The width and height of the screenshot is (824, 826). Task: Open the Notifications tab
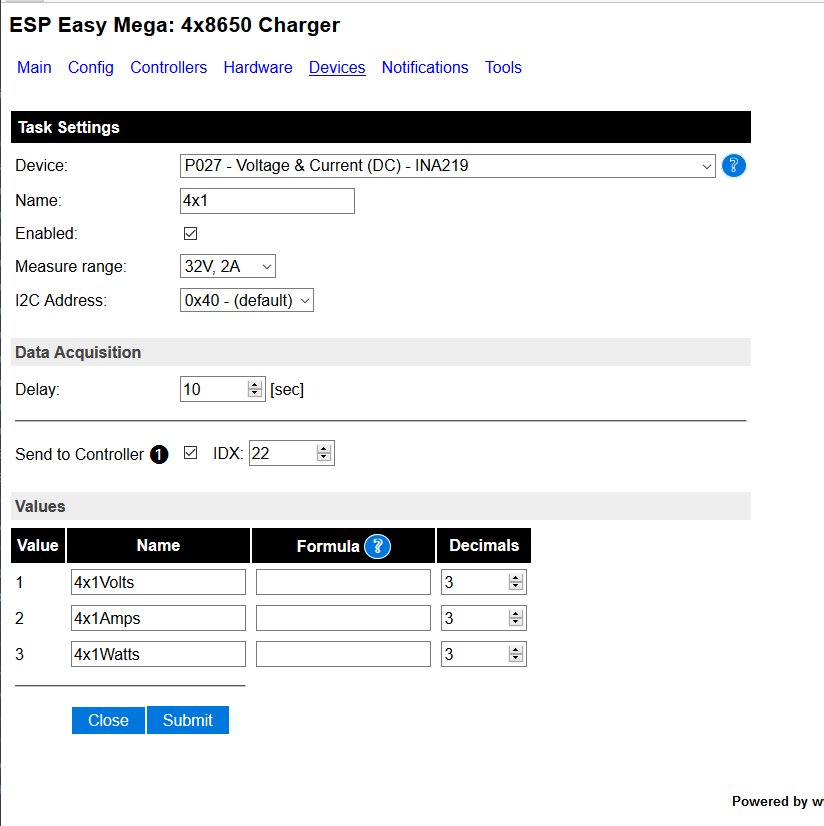pos(425,67)
